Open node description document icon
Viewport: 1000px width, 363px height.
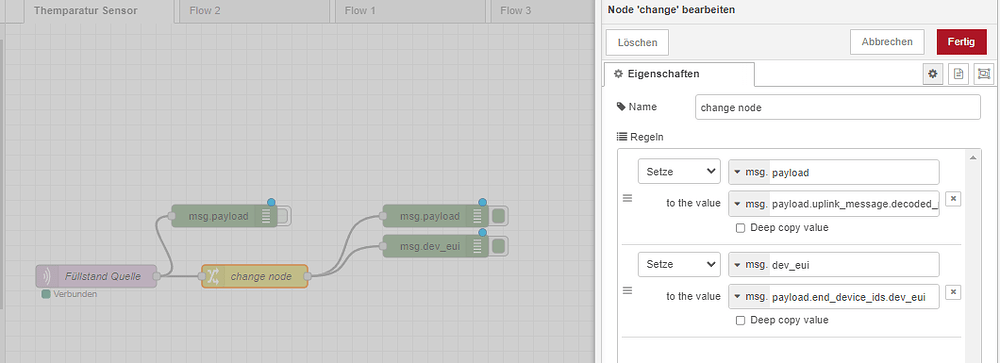[958, 74]
